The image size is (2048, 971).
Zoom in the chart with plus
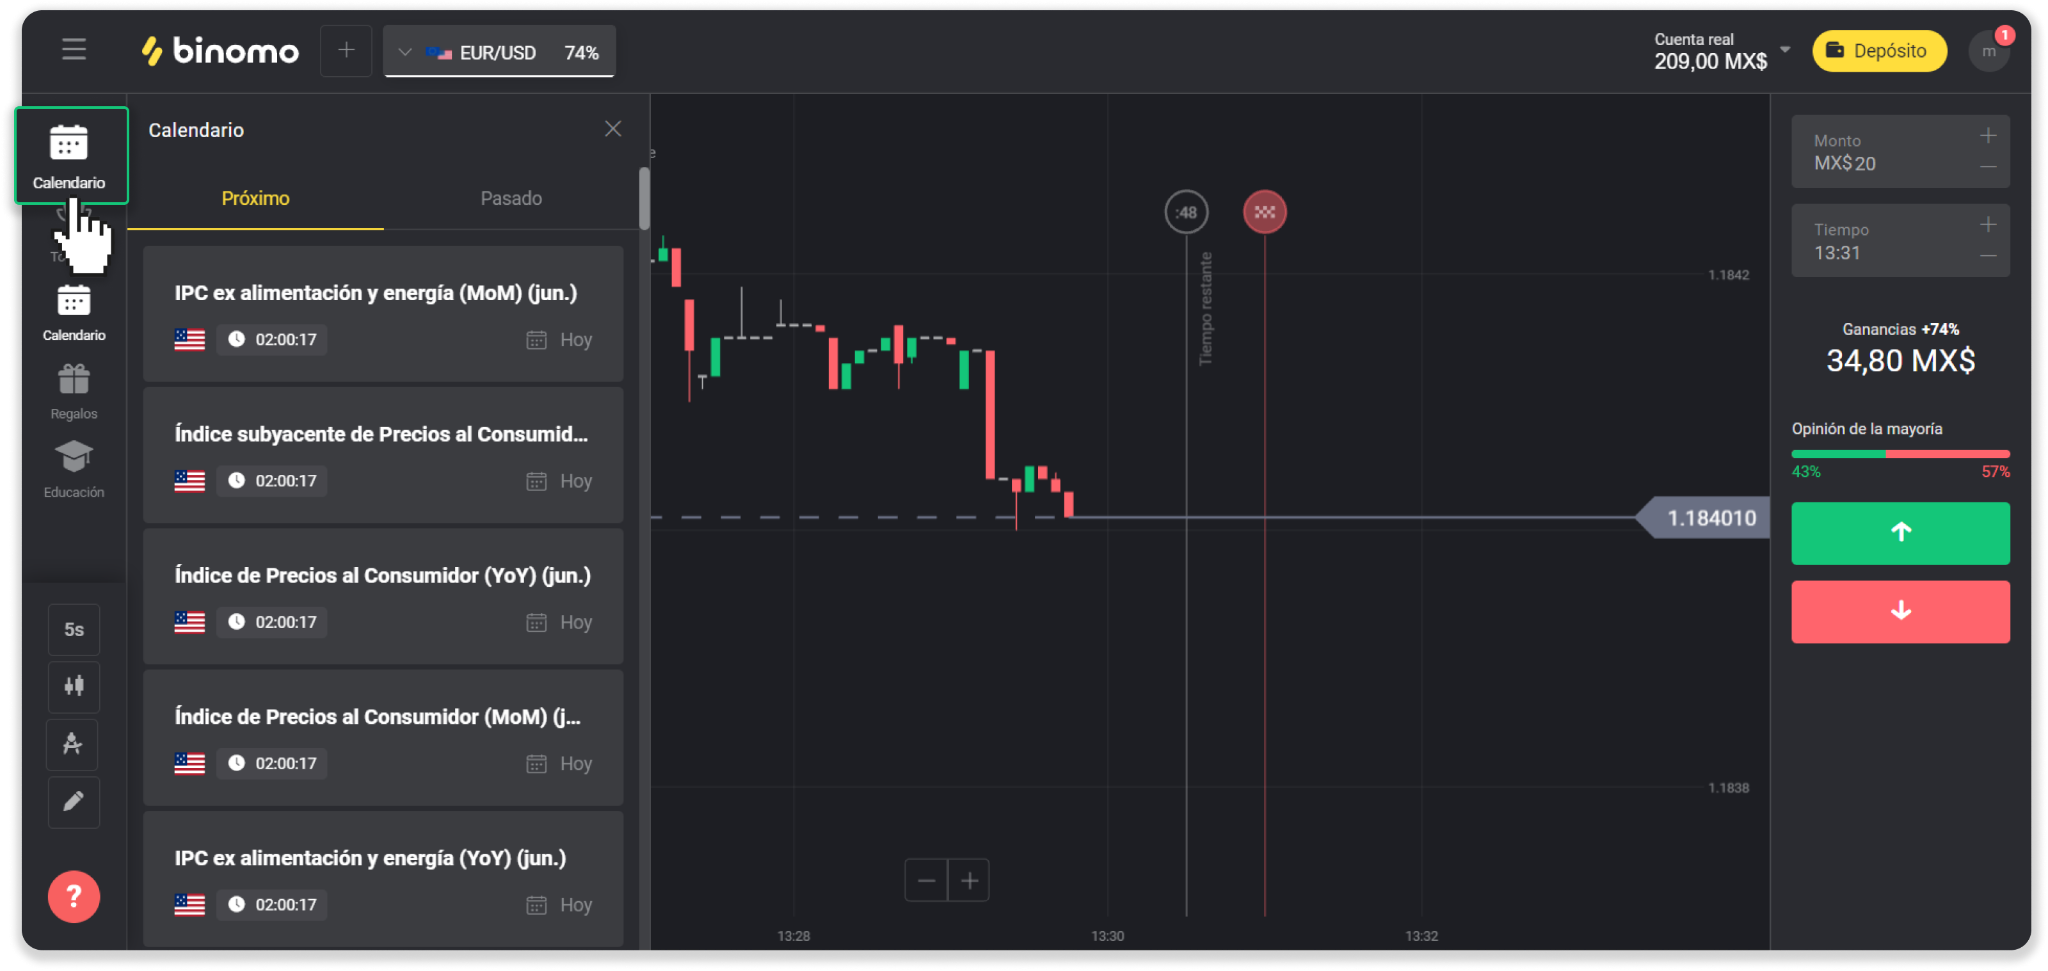[969, 881]
